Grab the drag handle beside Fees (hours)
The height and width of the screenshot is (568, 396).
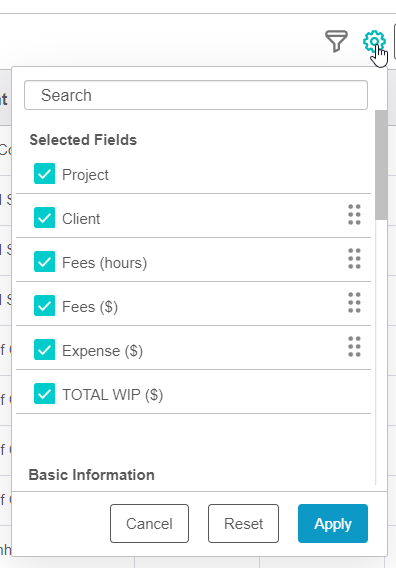[354, 259]
